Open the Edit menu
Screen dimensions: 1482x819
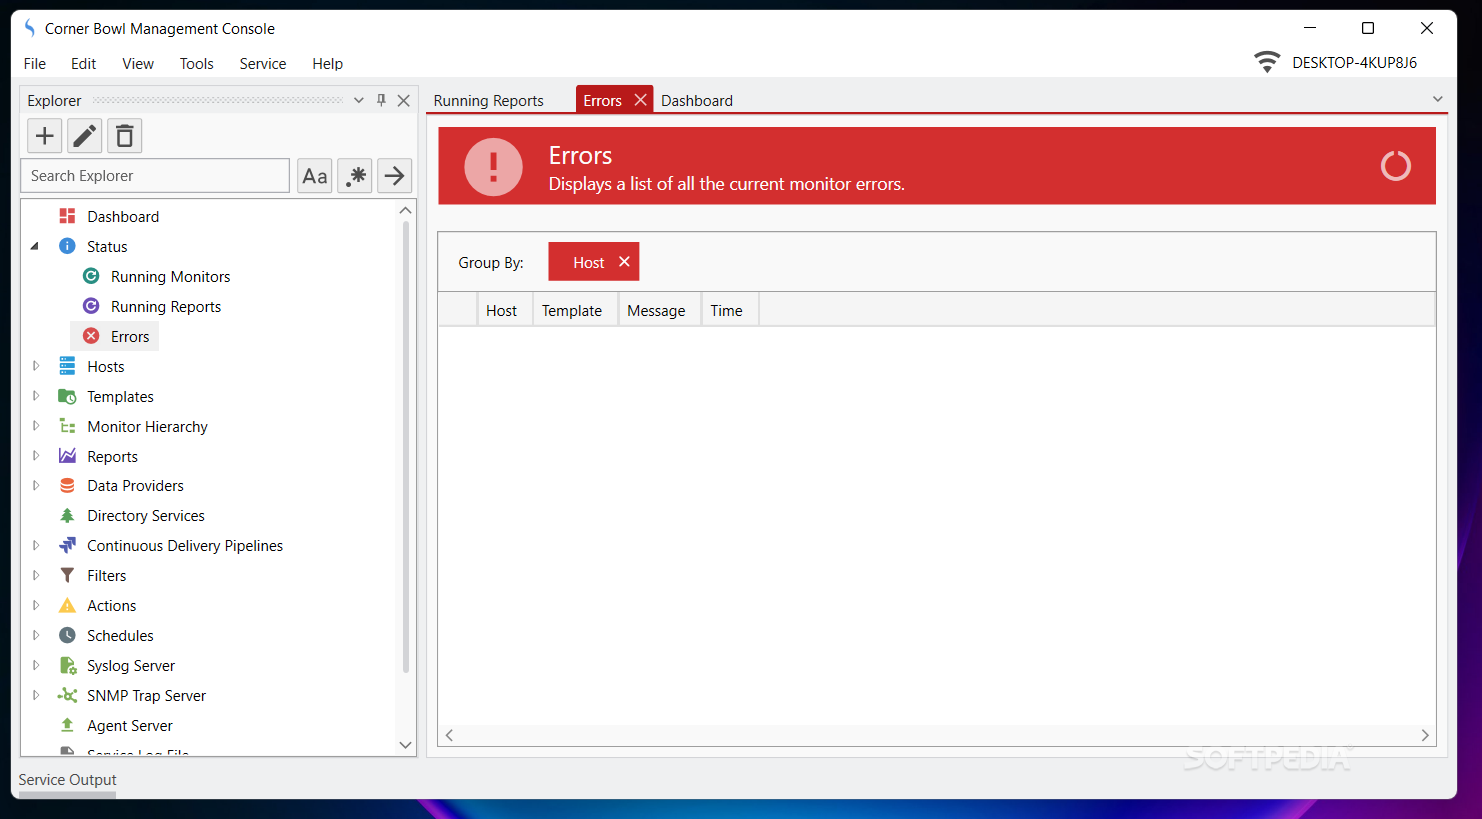83,63
